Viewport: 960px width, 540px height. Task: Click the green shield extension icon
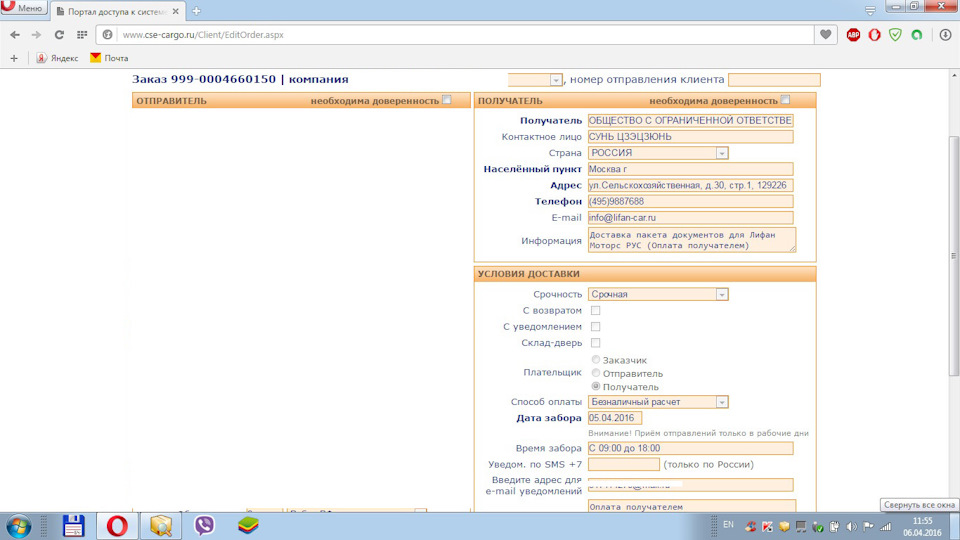[895, 35]
